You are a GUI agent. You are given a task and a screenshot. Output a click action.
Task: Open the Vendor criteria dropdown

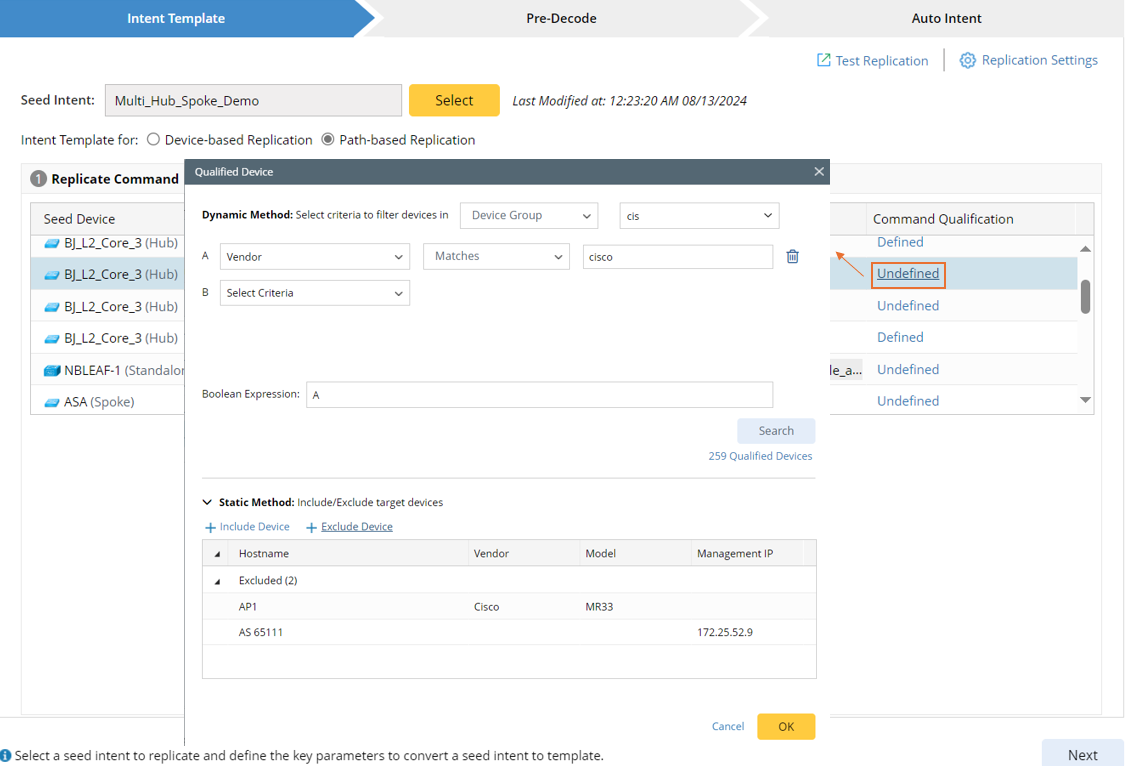(x=314, y=257)
